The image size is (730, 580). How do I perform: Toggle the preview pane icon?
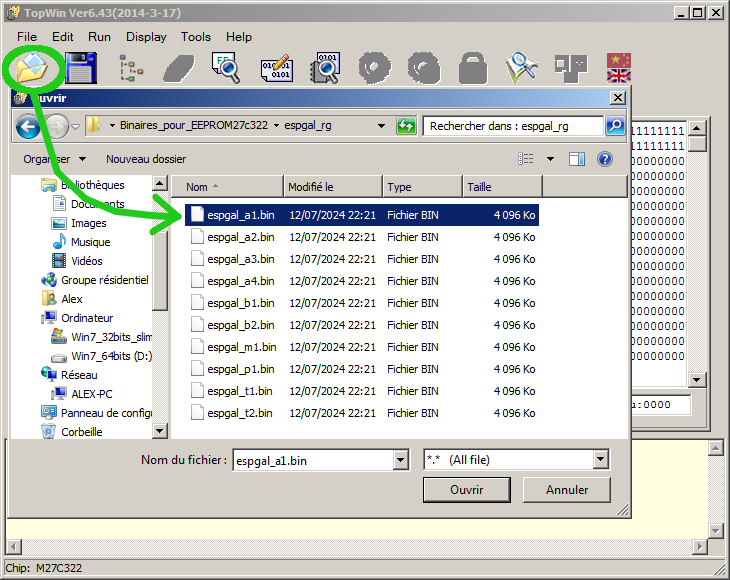[577, 159]
